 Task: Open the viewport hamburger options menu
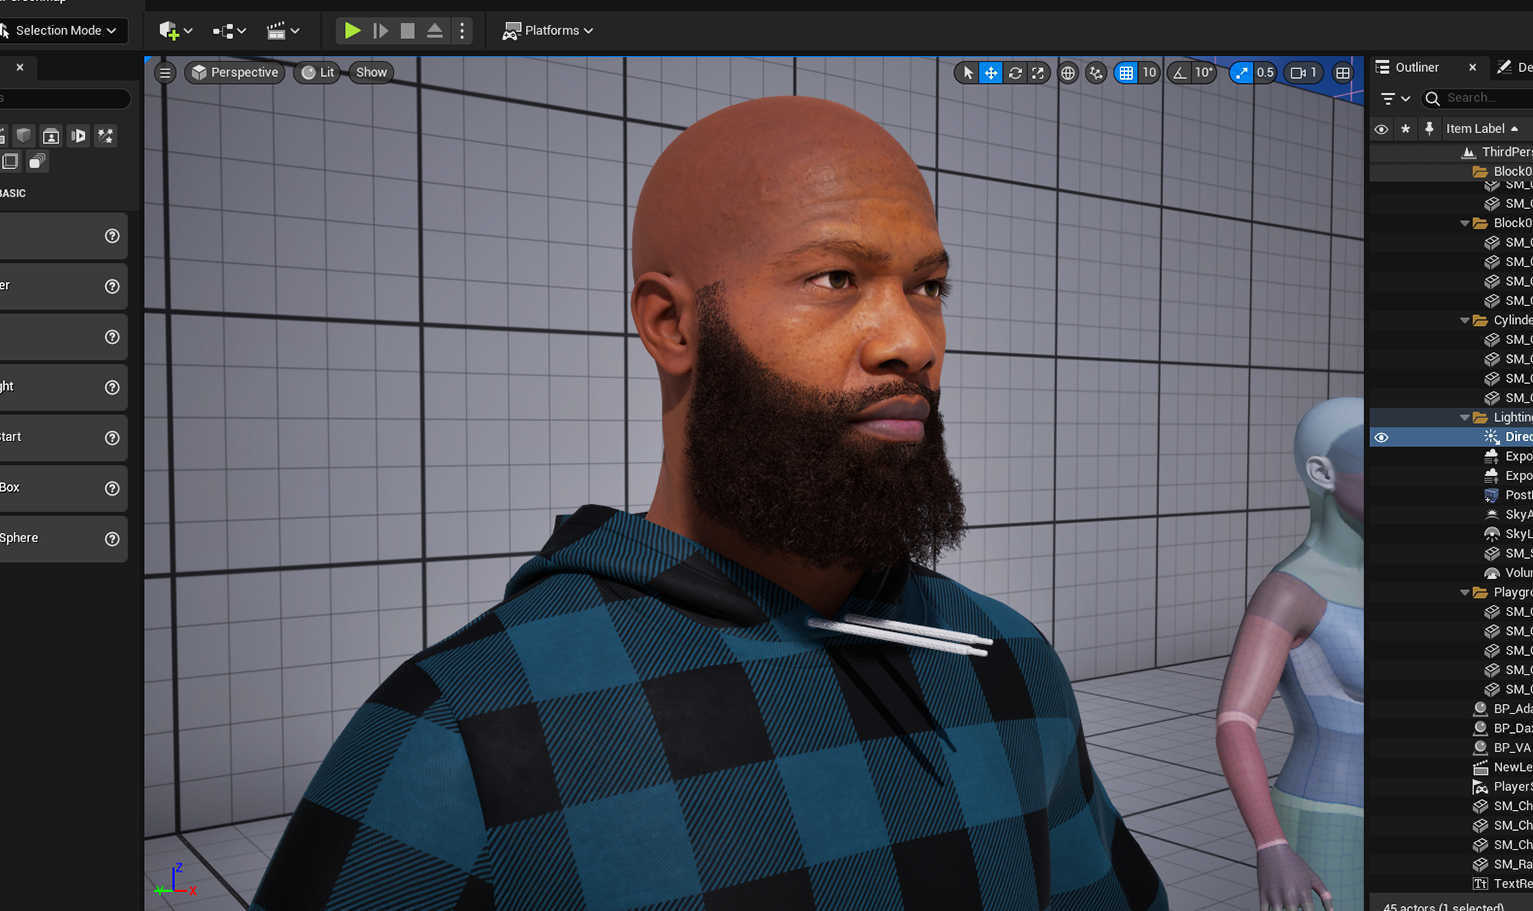point(165,72)
